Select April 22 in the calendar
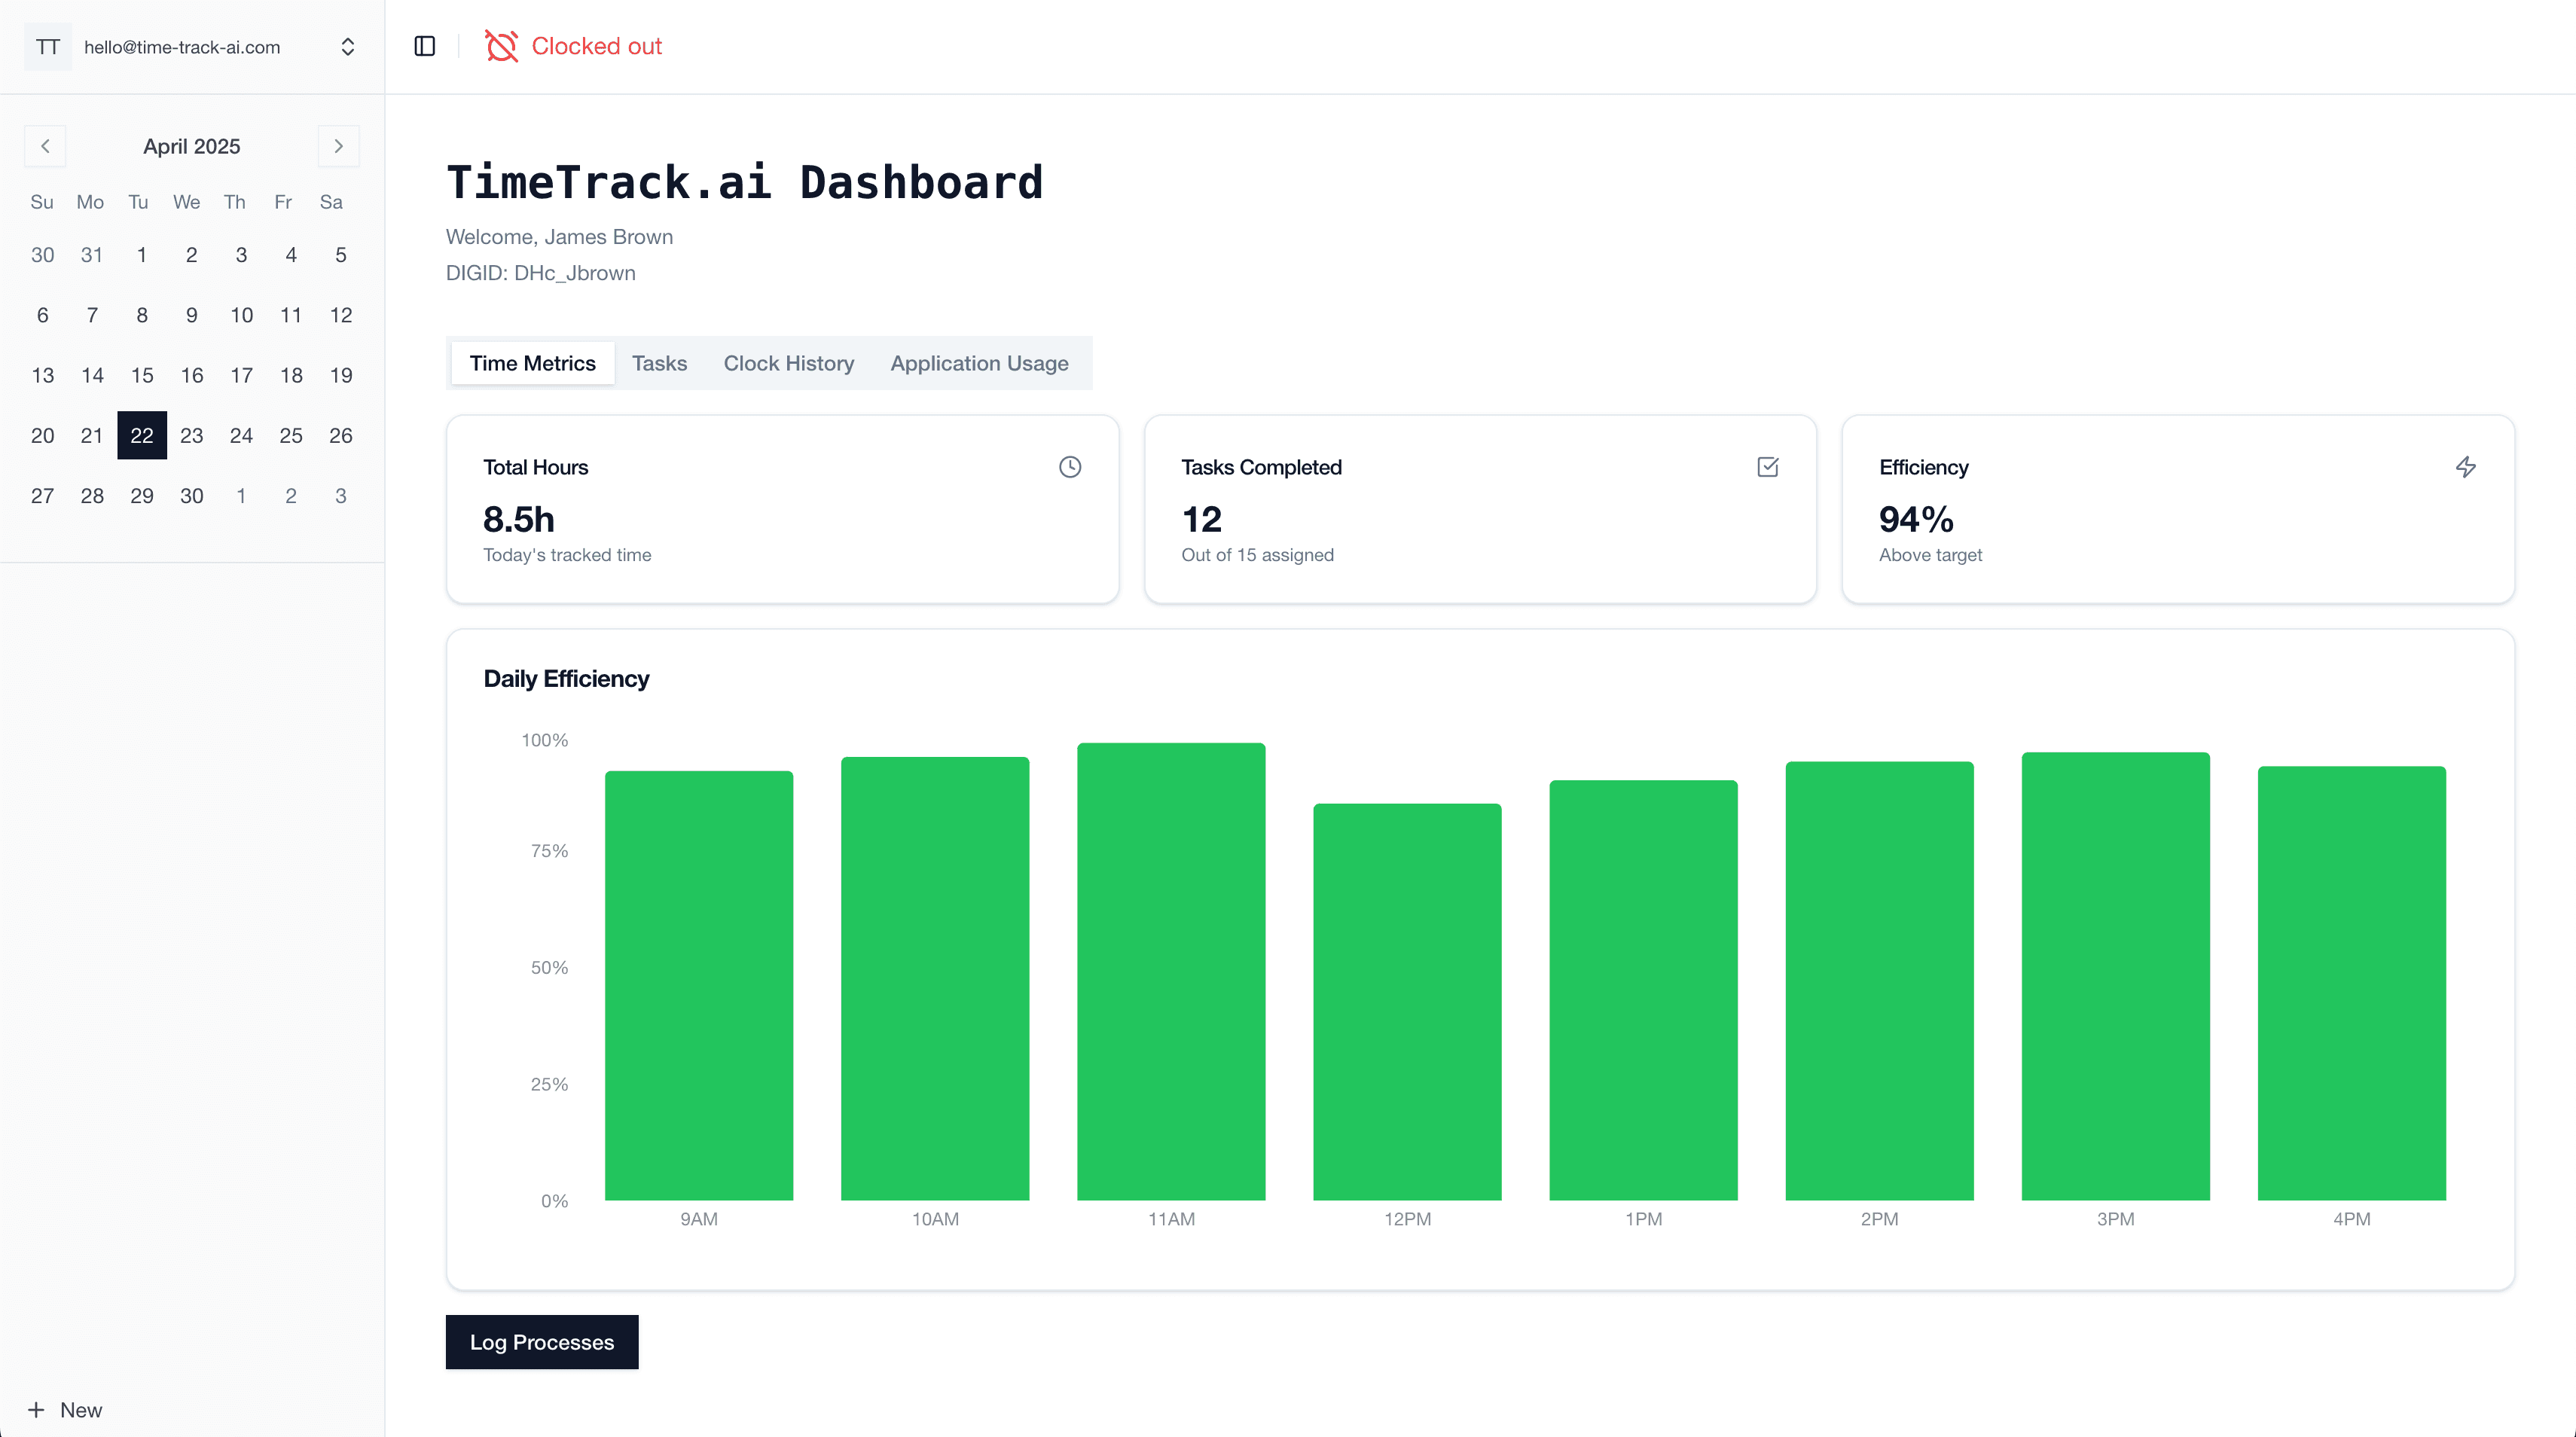The image size is (2576, 1437). 142,435
